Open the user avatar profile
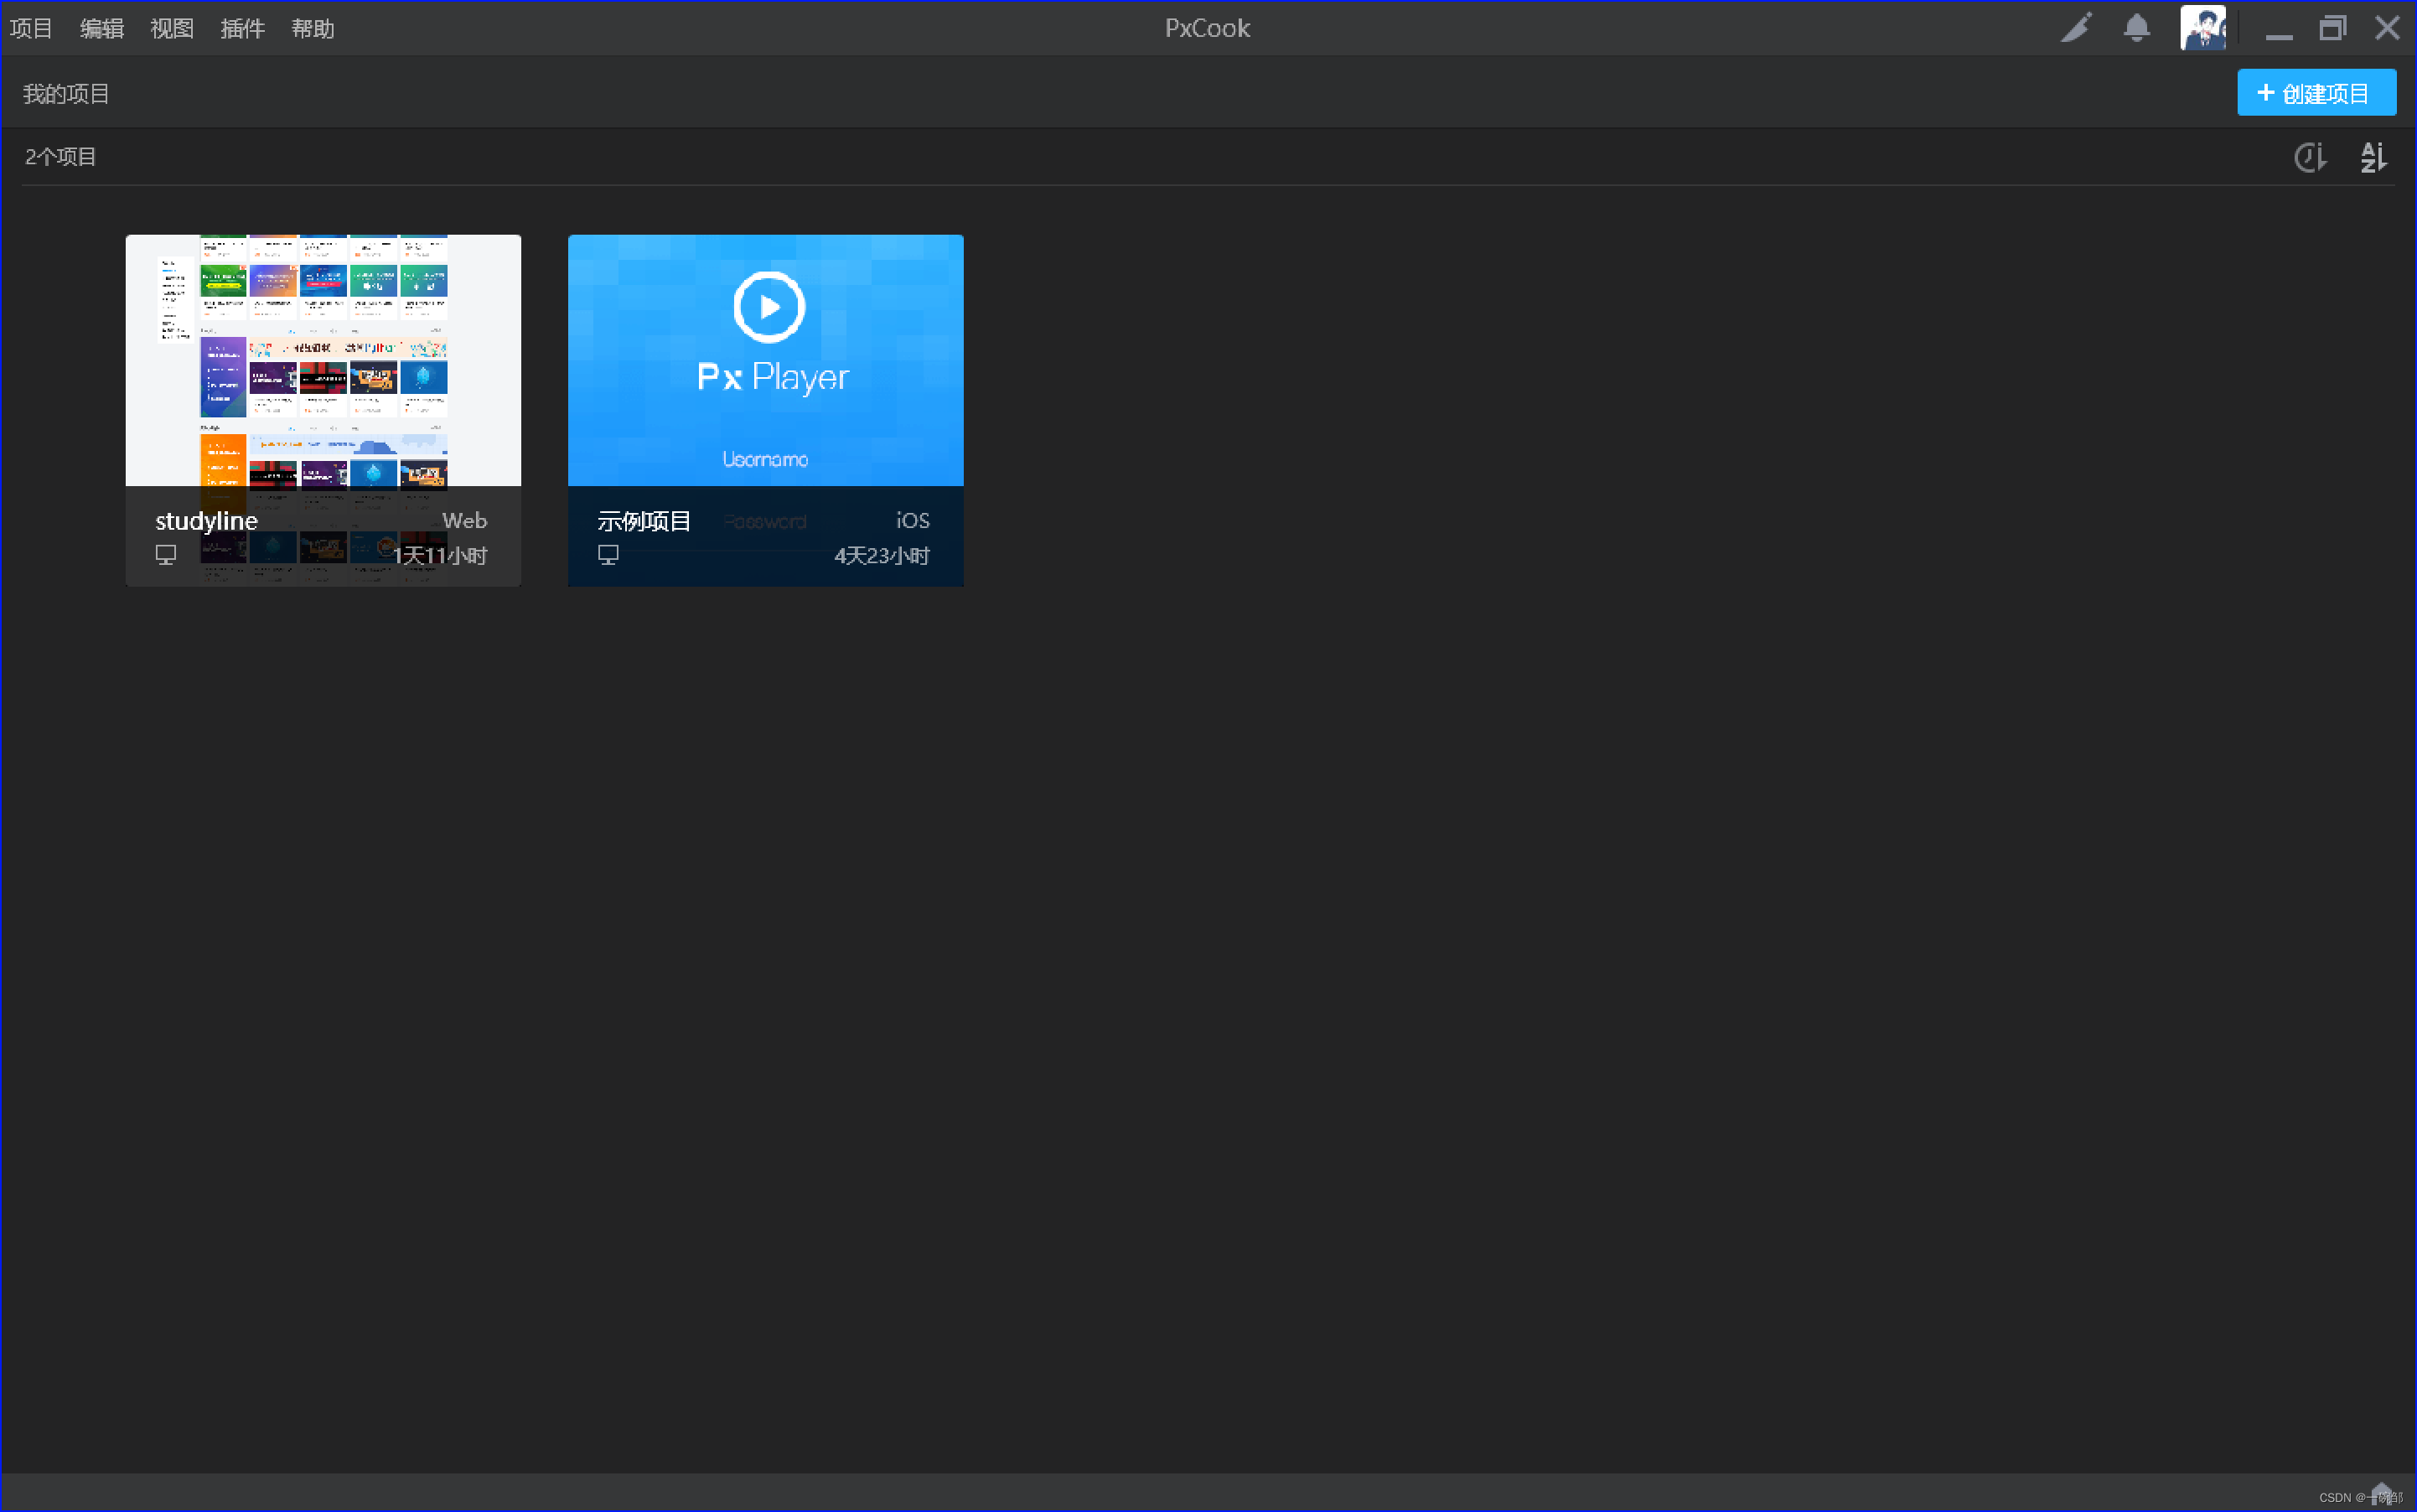Screen dimensions: 2417x1512 2203,27
